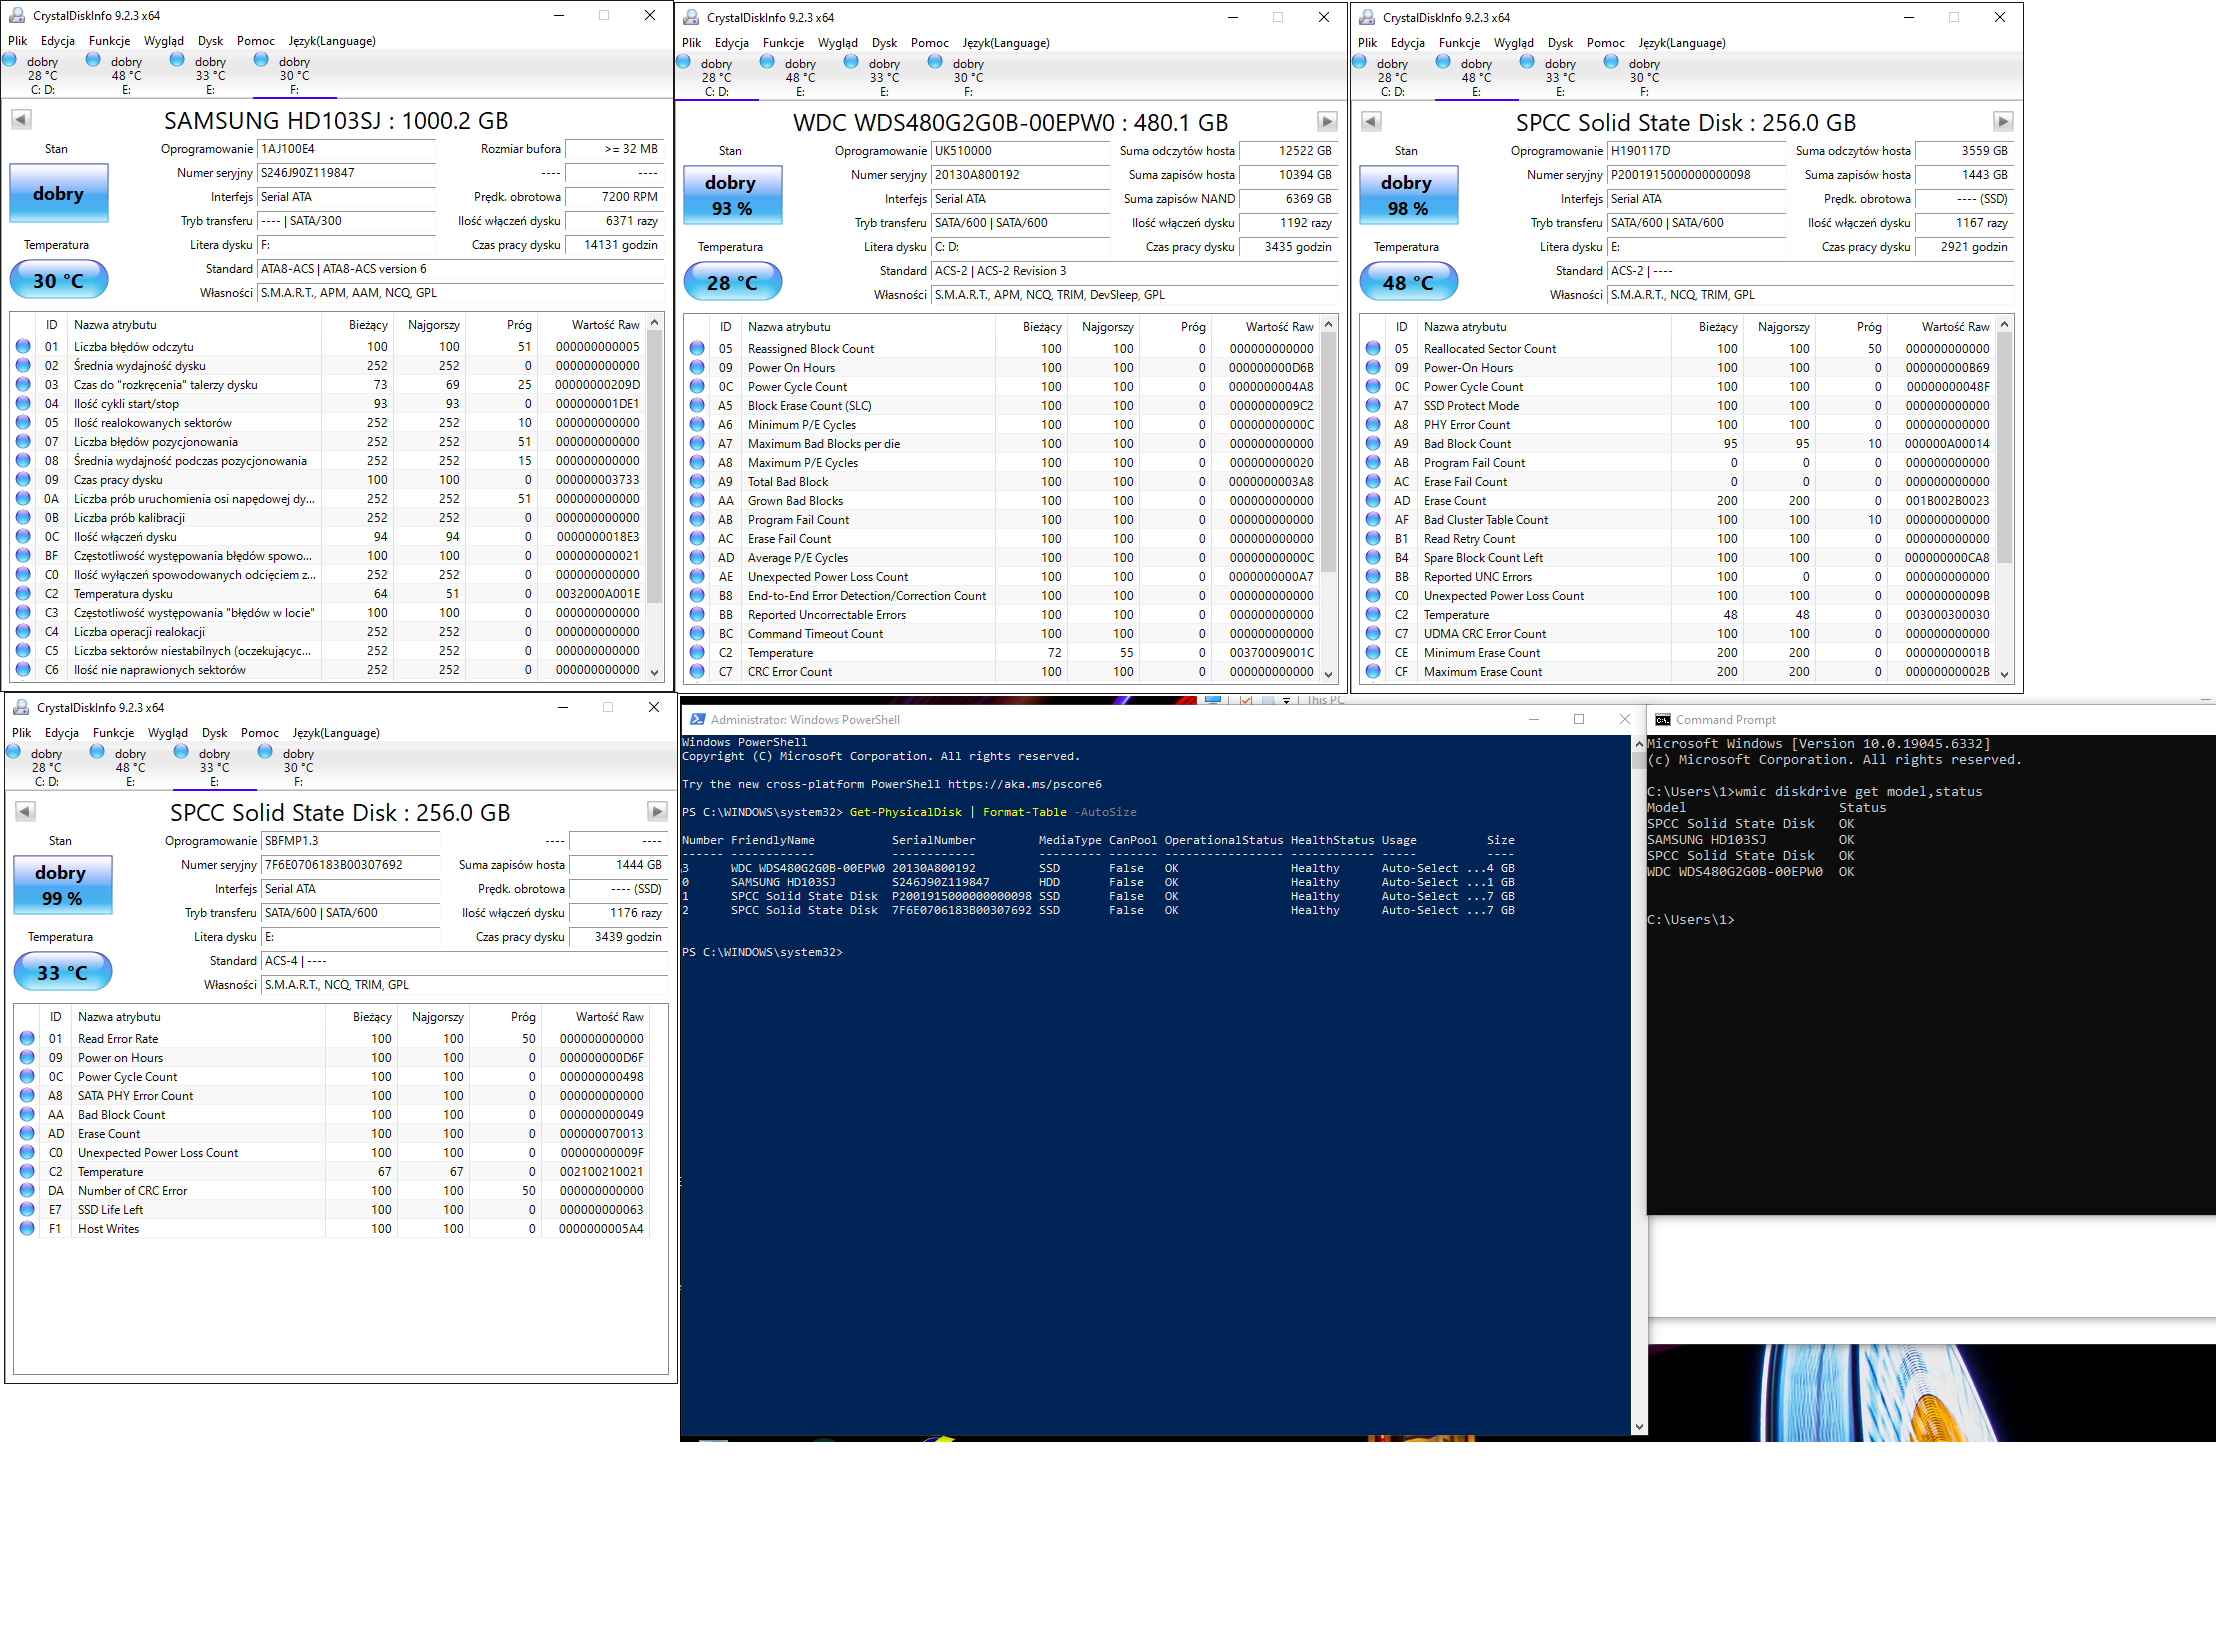Click the 30 °C temperature button in the SAMSUNG window
2216x1634 pixels.
[x=59, y=281]
